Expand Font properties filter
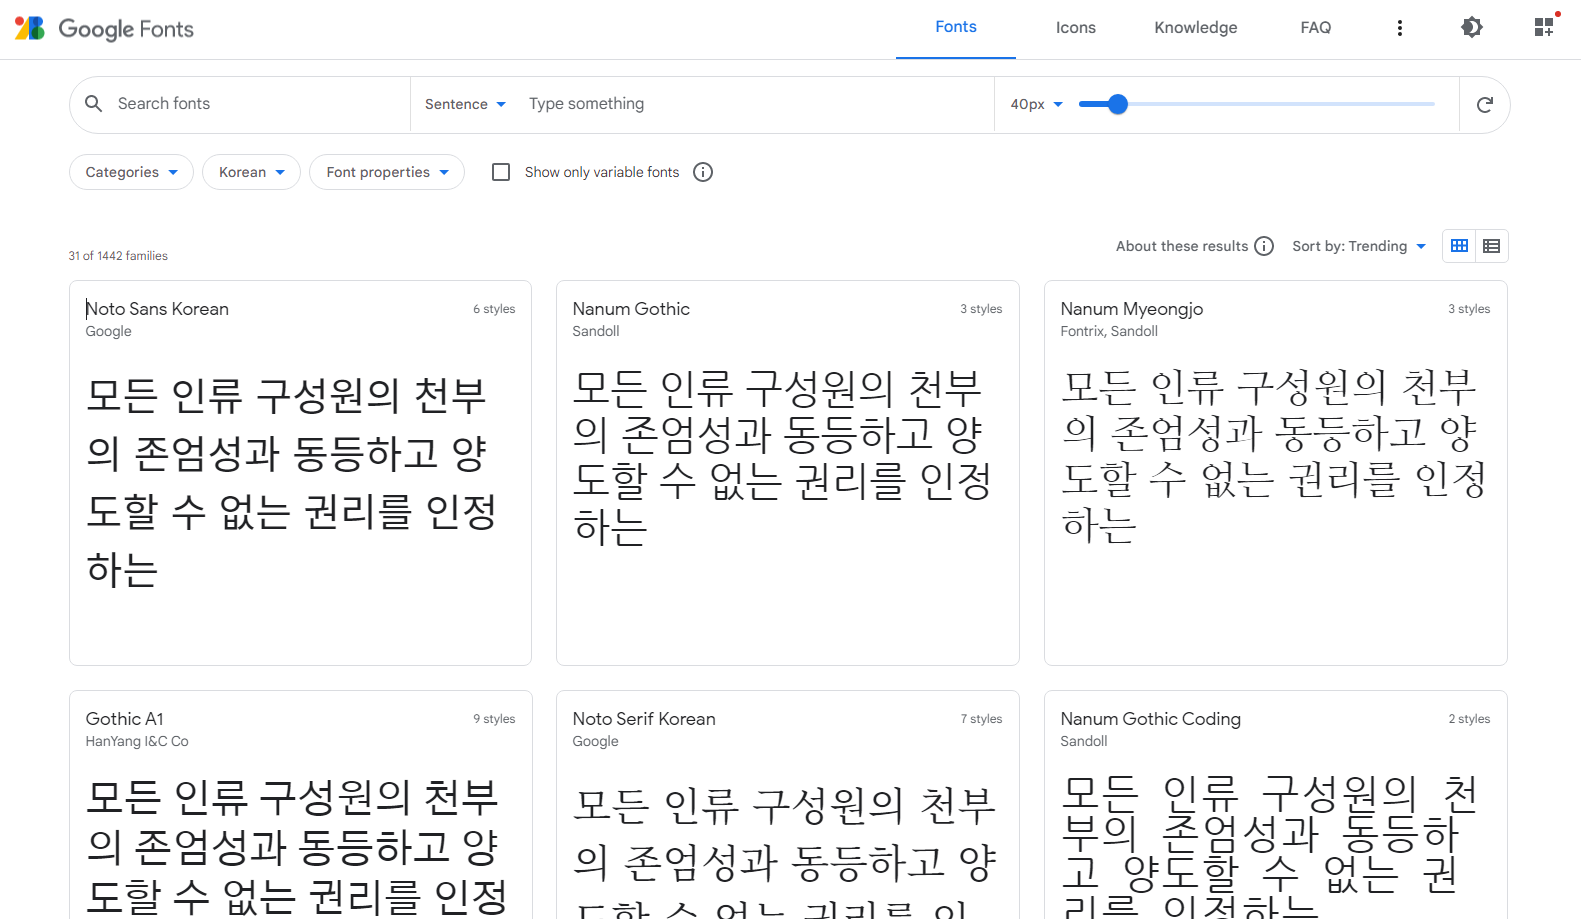The height and width of the screenshot is (919, 1581). pyautogui.click(x=387, y=172)
